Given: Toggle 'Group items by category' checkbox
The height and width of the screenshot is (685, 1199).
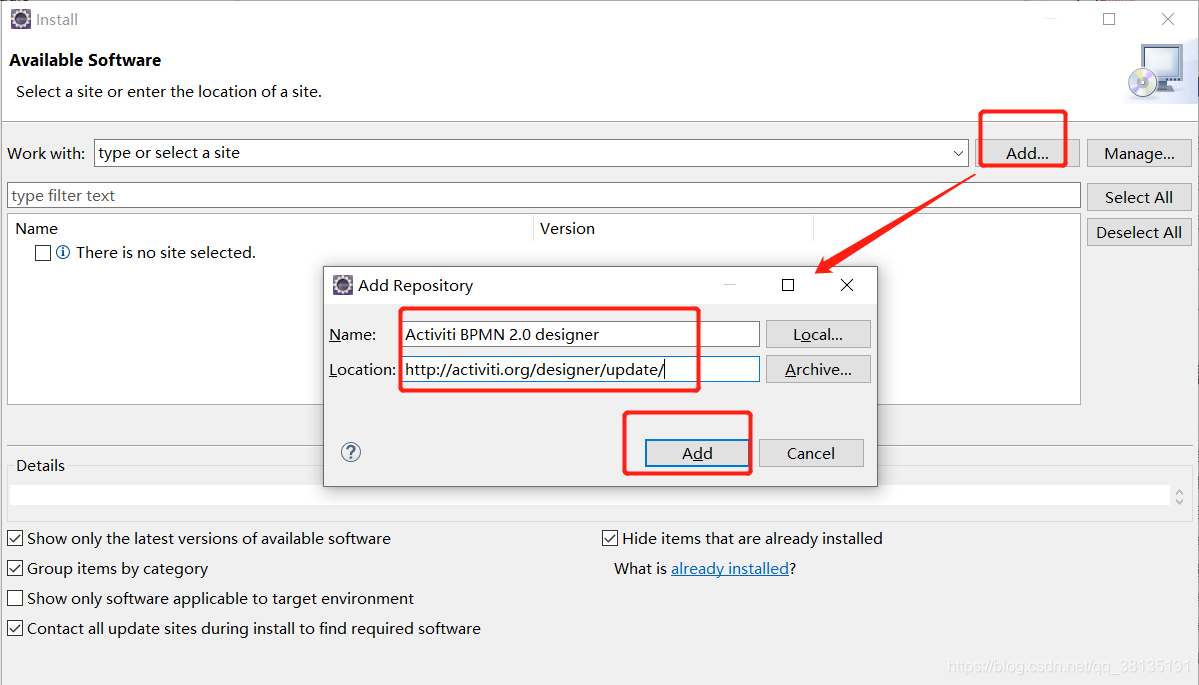Looking at the screenshot, I should [15, 568].
